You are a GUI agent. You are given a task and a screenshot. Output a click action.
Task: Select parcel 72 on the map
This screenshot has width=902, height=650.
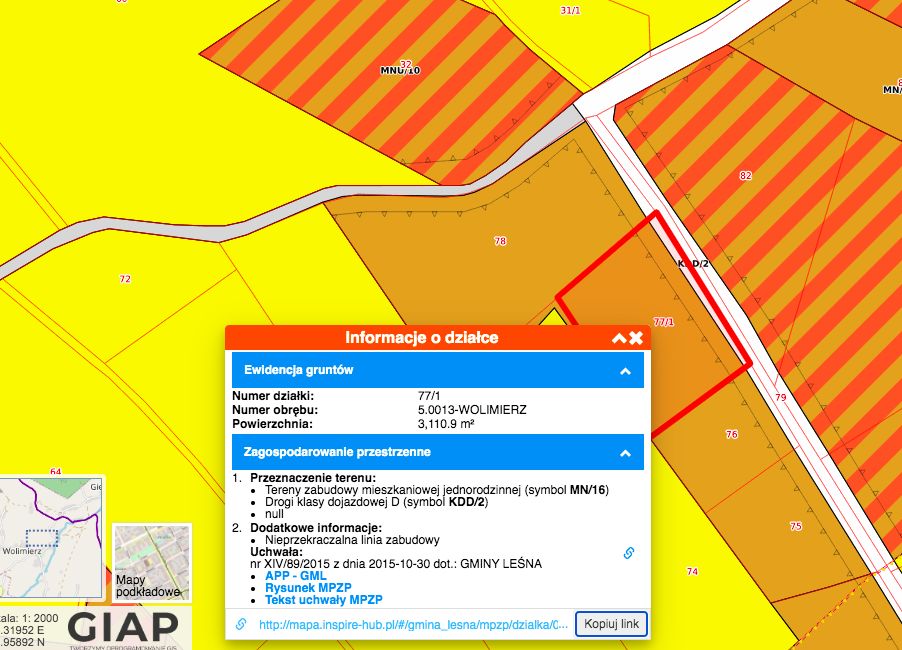click(x=125, y=279)
